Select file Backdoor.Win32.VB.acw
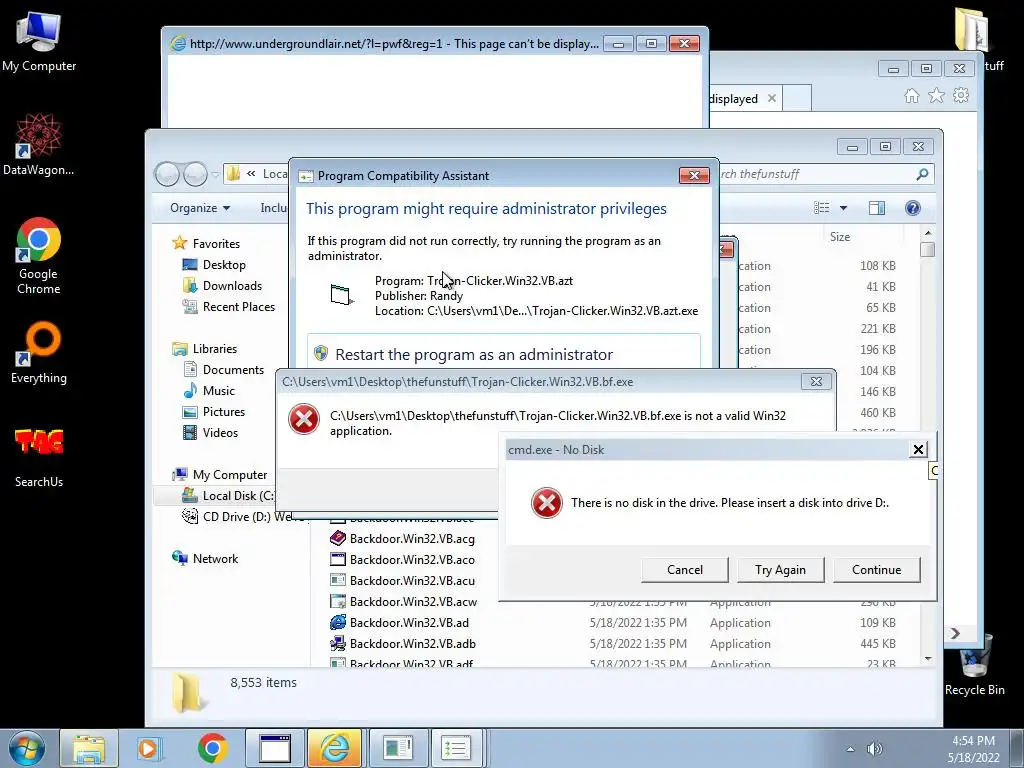The height and width of the screenshot is (768, 1024). pyautogui.click(x=413, y=601)
